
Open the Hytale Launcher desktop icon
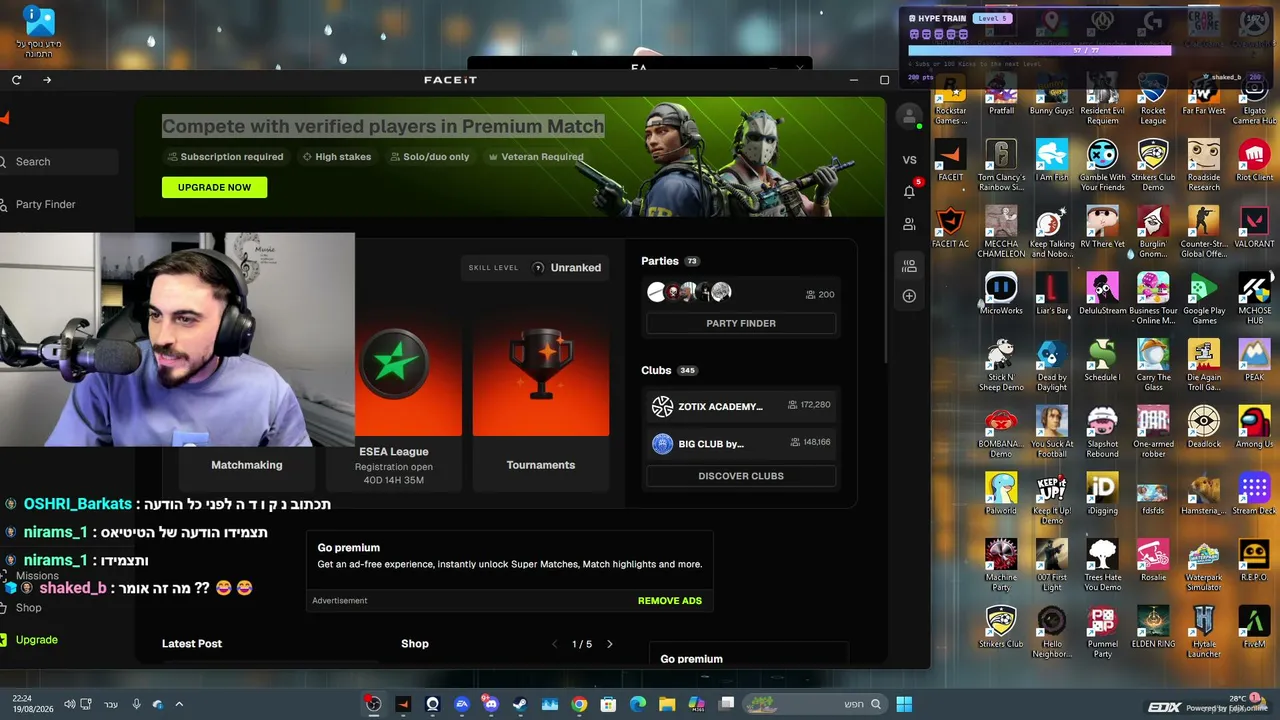[x=1204, y=632]
